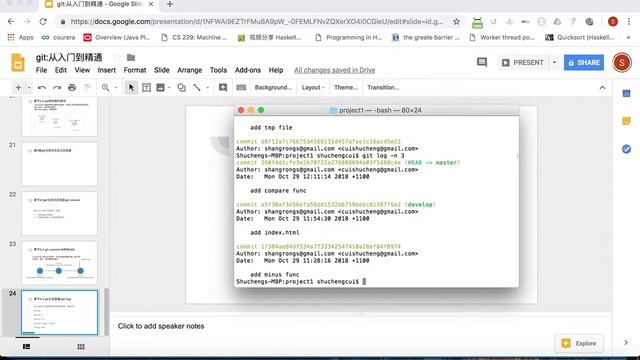Screen dimensions: 640x360
Task: Click the browser address bar URL
Action: [256, 22]
